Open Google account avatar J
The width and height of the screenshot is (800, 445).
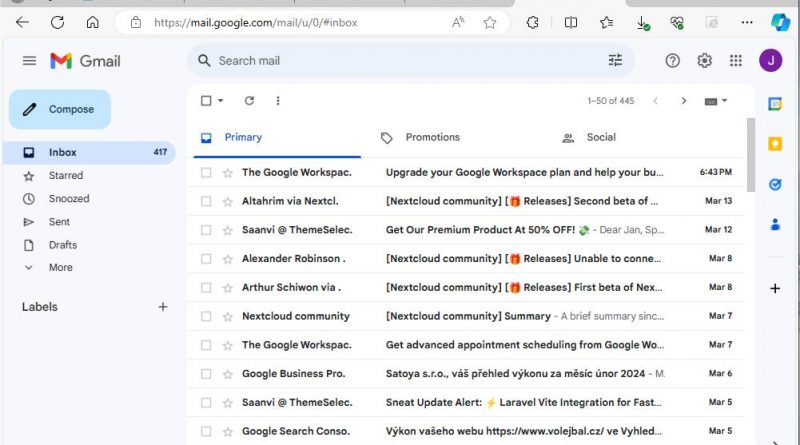[x=770, y=61]
